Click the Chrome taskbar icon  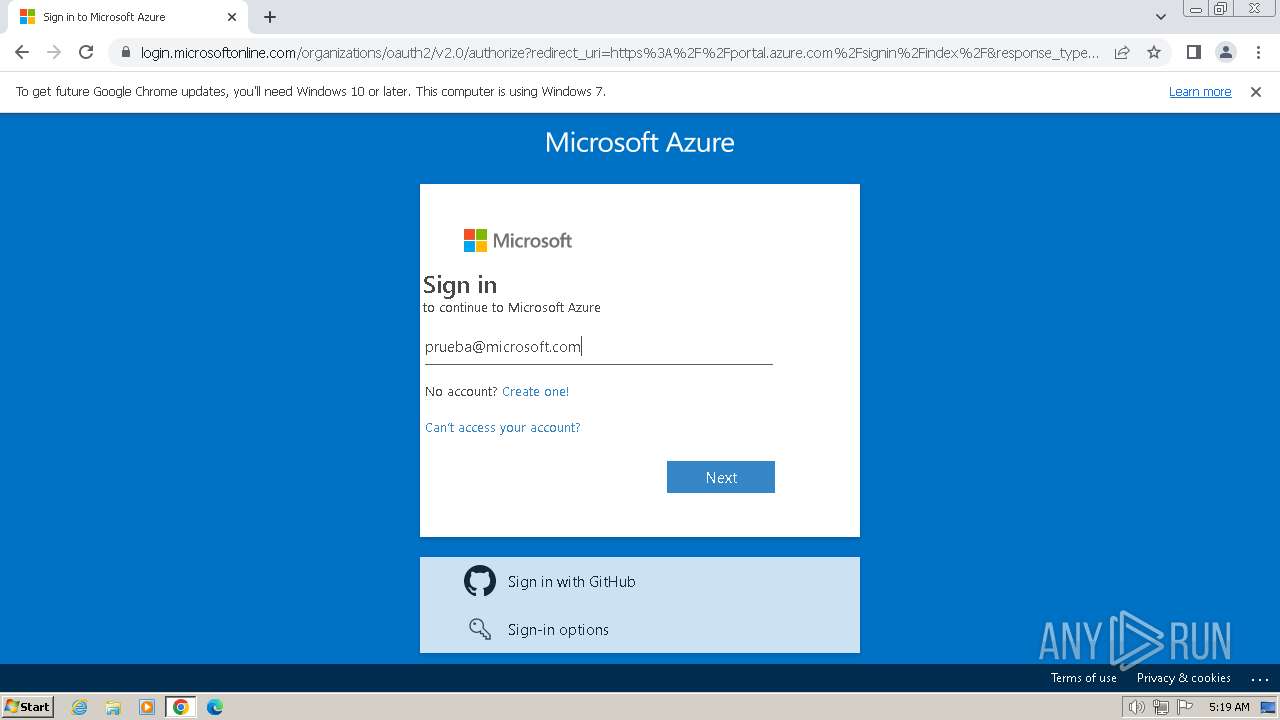tap(181, 707)
